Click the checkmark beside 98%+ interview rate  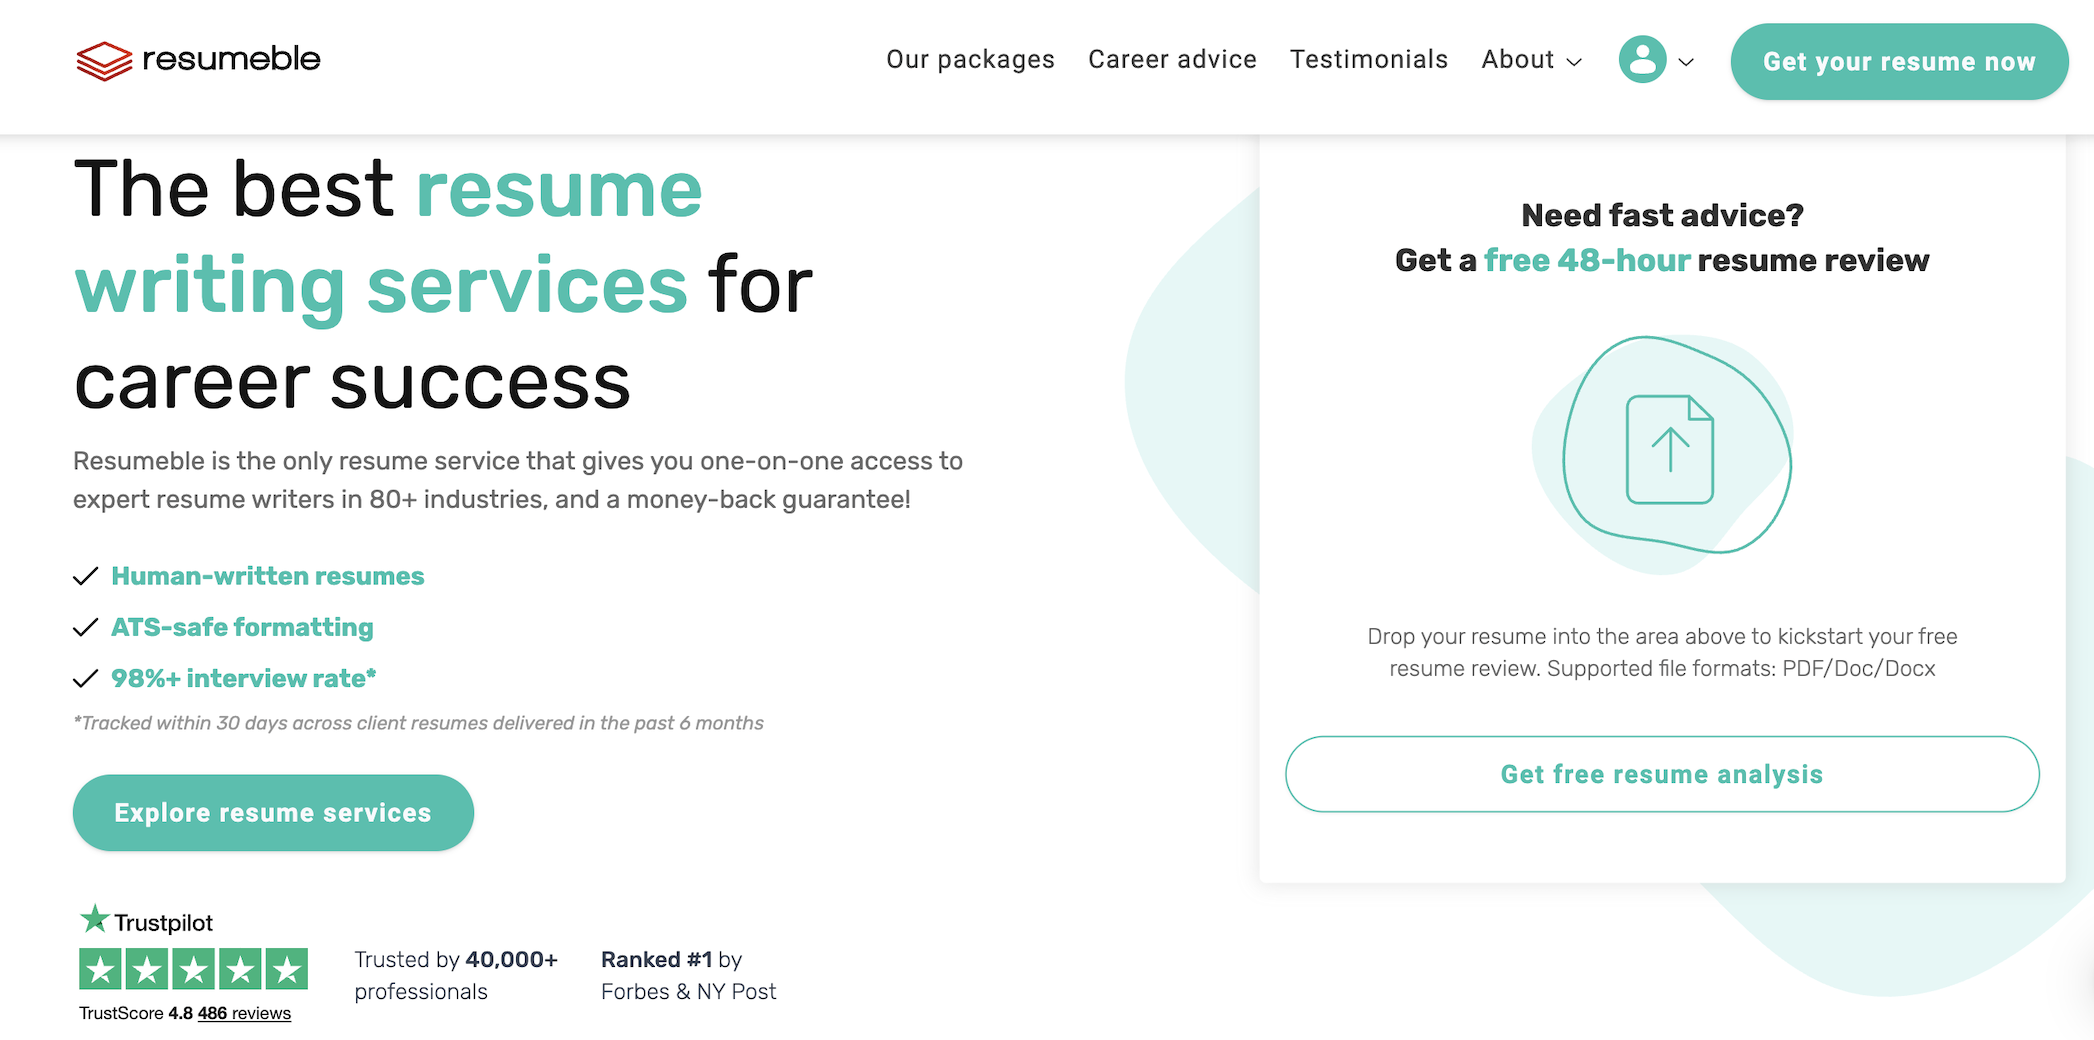point(84,678)
